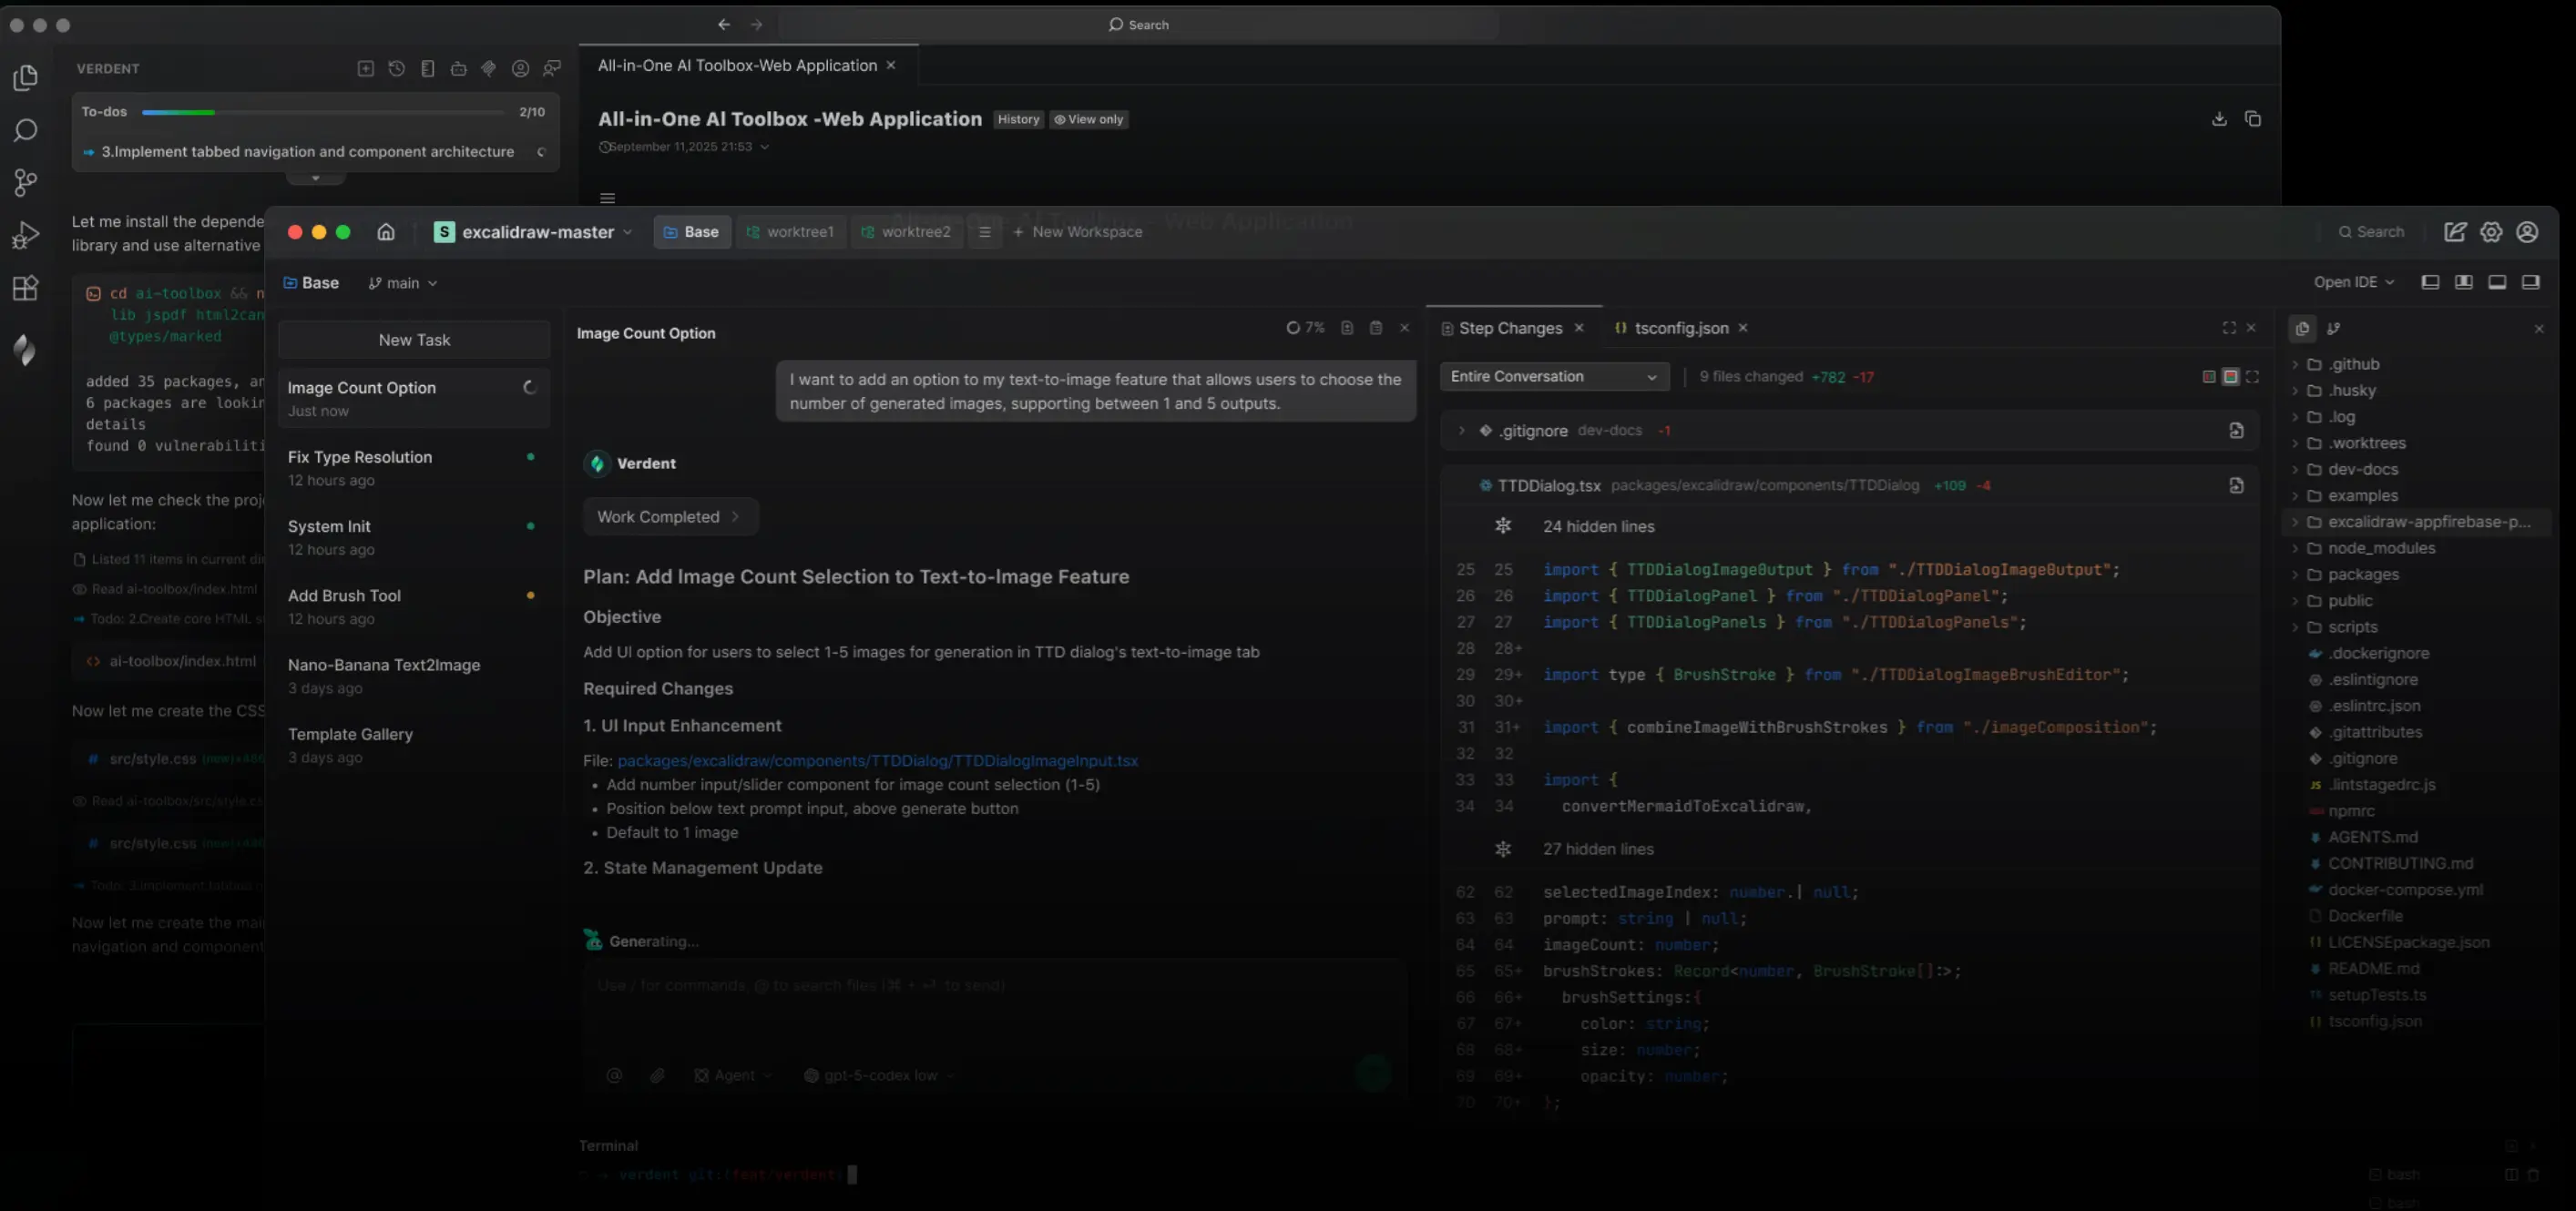Open the settings gear icon
The height and width of the screenshot is (1211, 2576).
click(2490, 232)
